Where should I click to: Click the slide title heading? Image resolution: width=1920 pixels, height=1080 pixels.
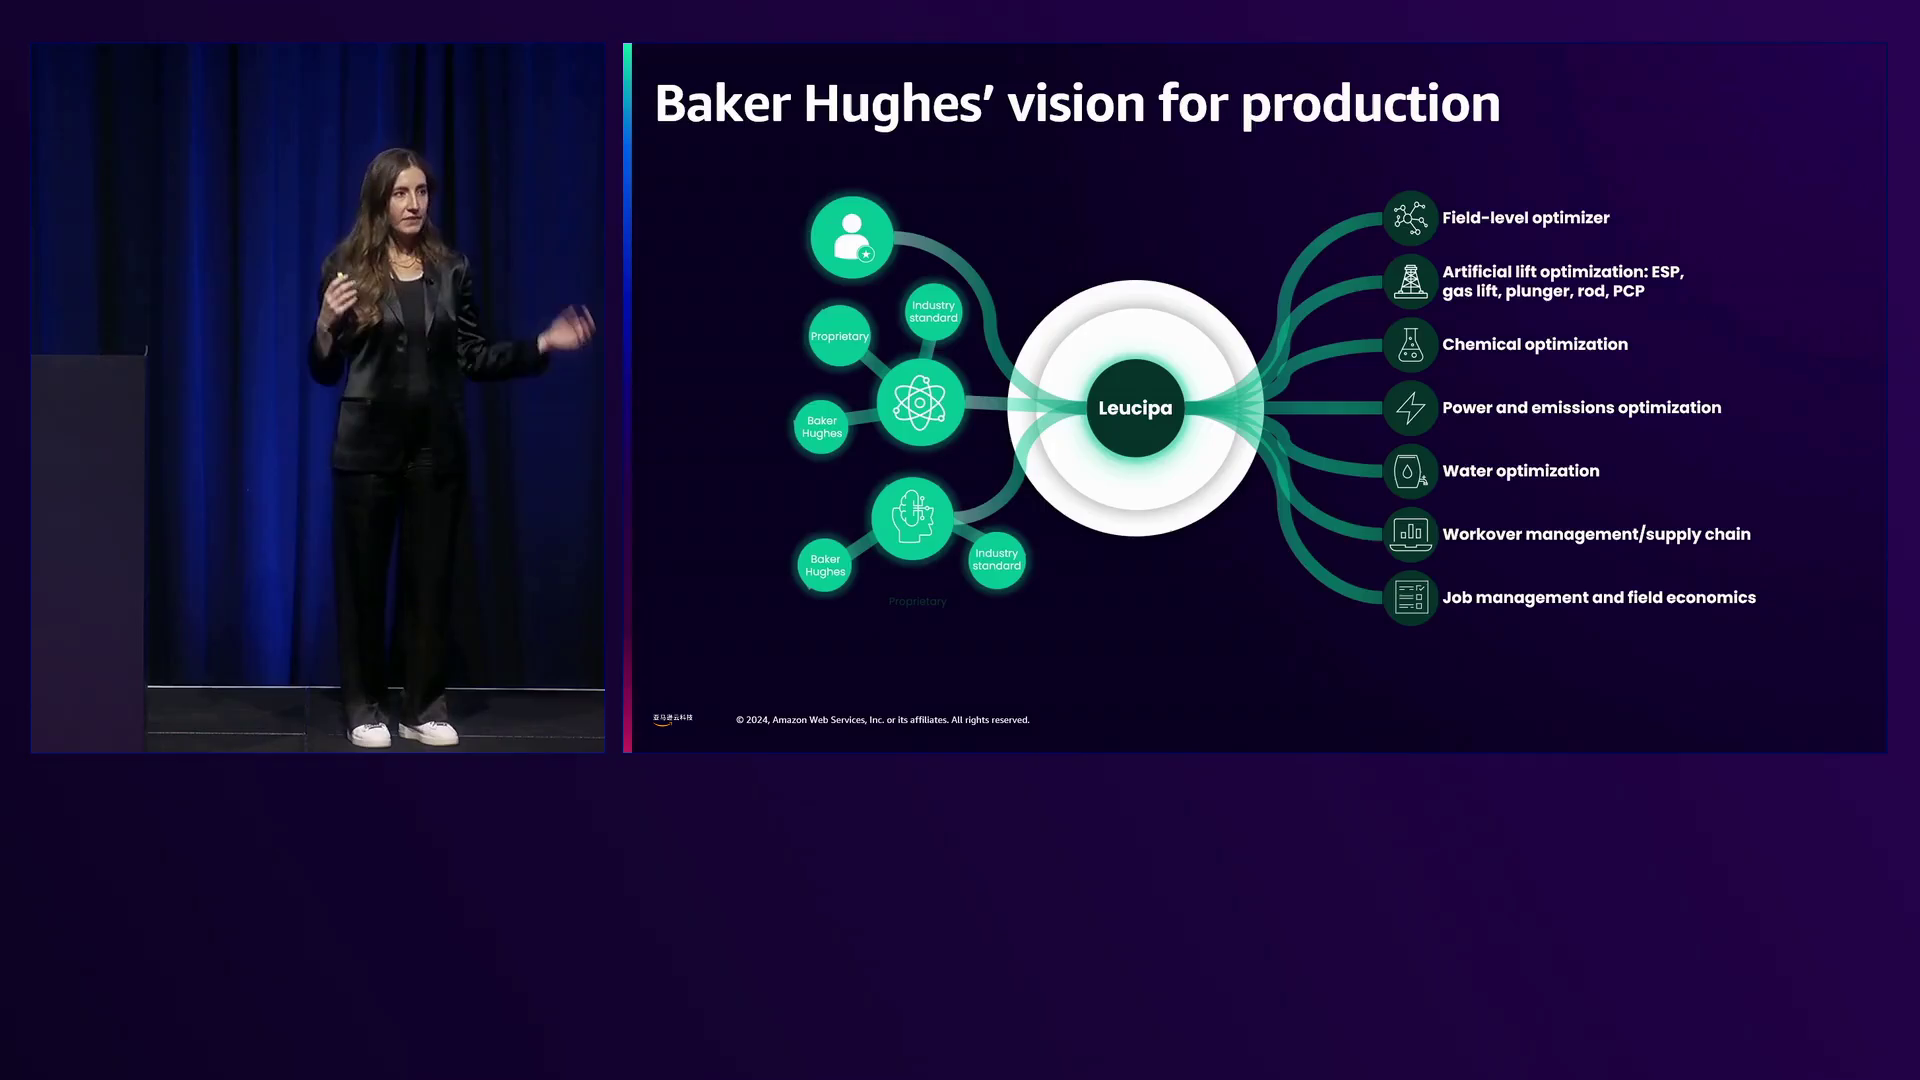click(1077, 104)
